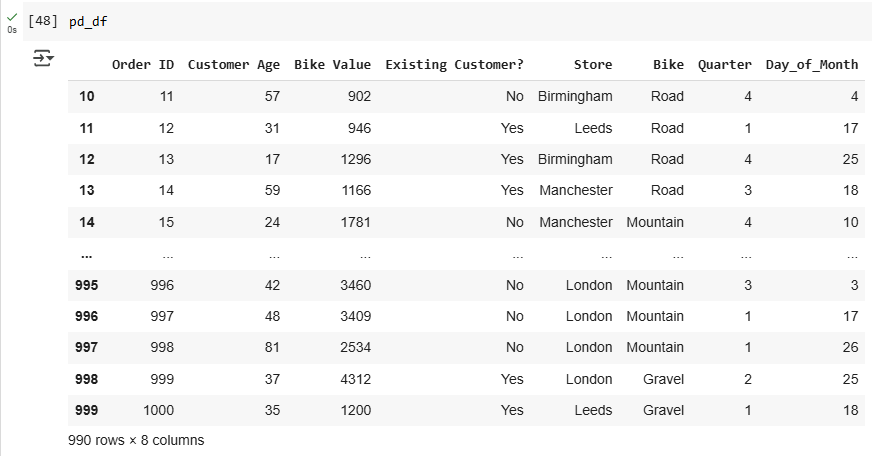Click the 990 rows × 8 columns summary
The width and height of the screenshot is (872, 456).
tap(136, 440)
